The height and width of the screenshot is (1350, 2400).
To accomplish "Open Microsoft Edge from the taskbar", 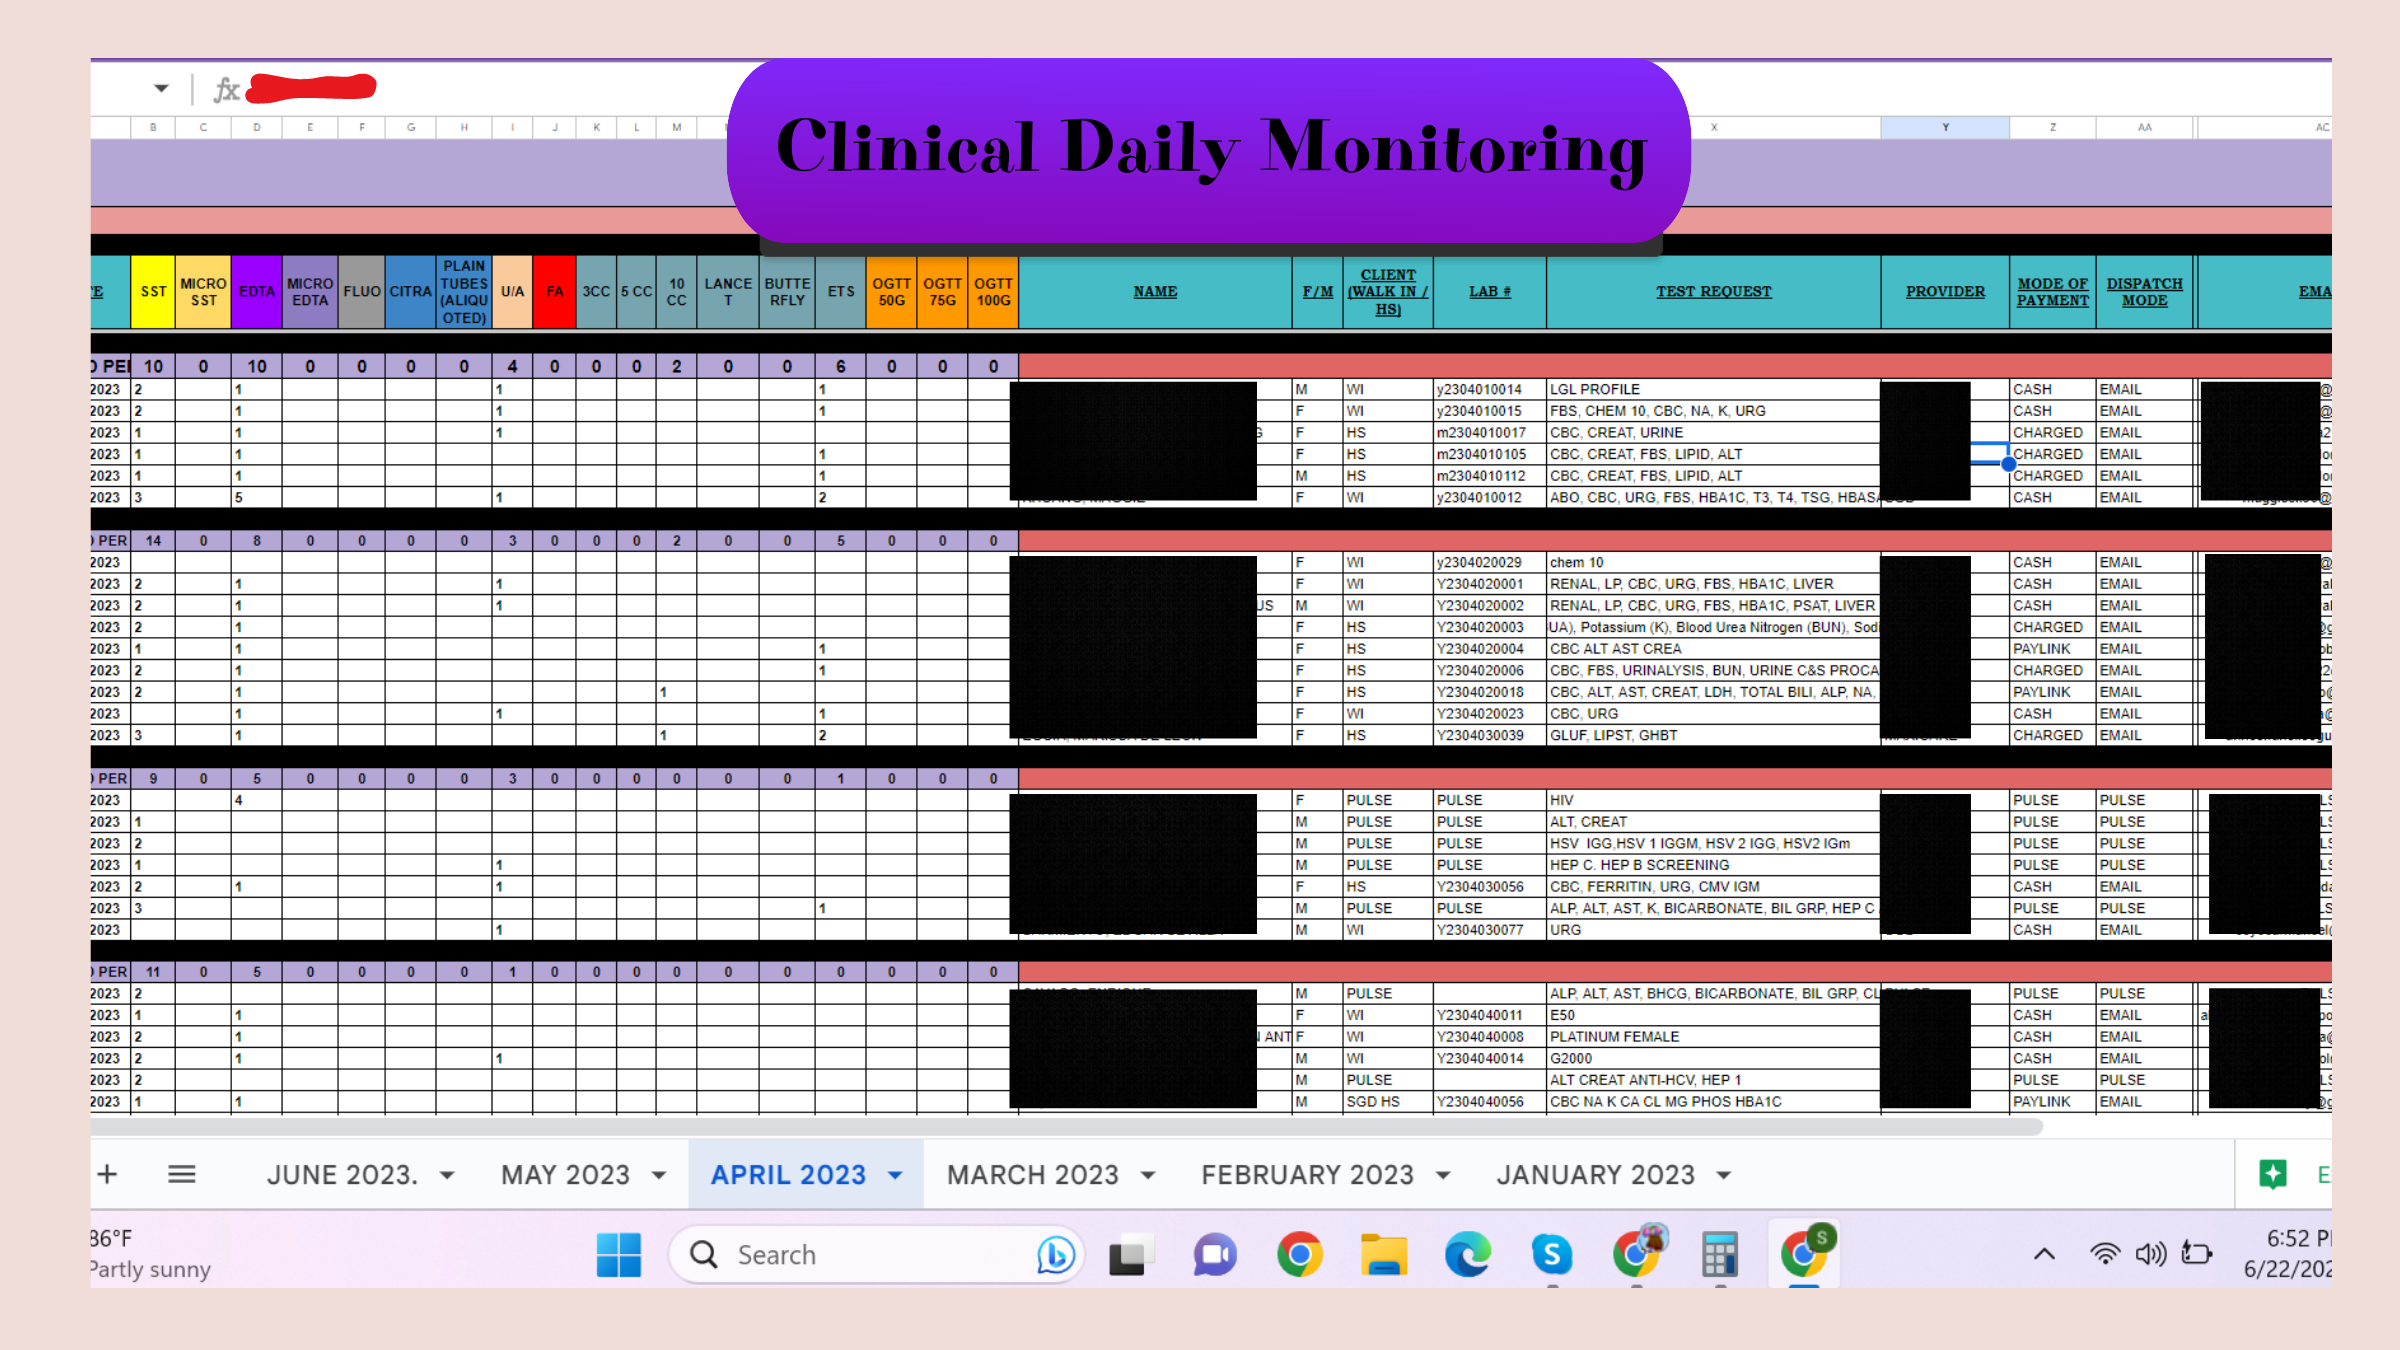I will click(x=1468, y=1255).
